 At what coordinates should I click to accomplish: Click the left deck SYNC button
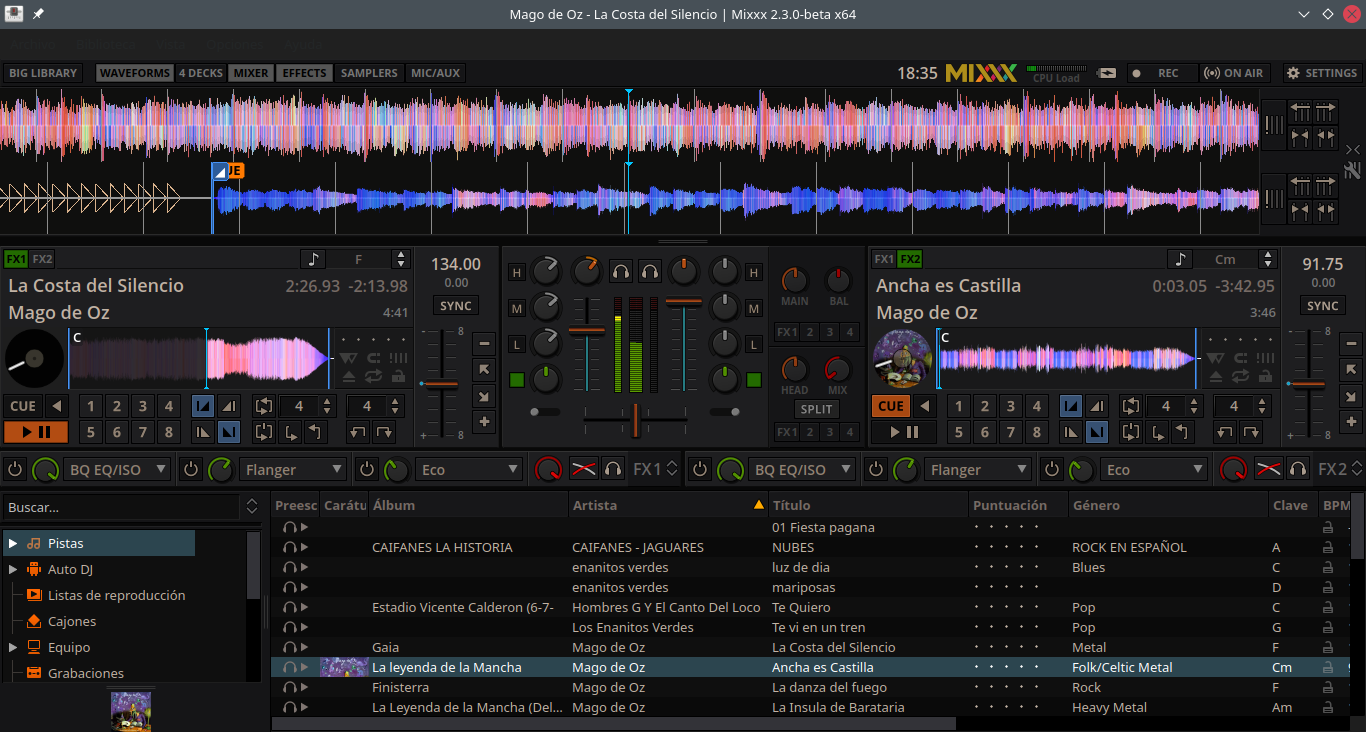(x=455, y=306)
